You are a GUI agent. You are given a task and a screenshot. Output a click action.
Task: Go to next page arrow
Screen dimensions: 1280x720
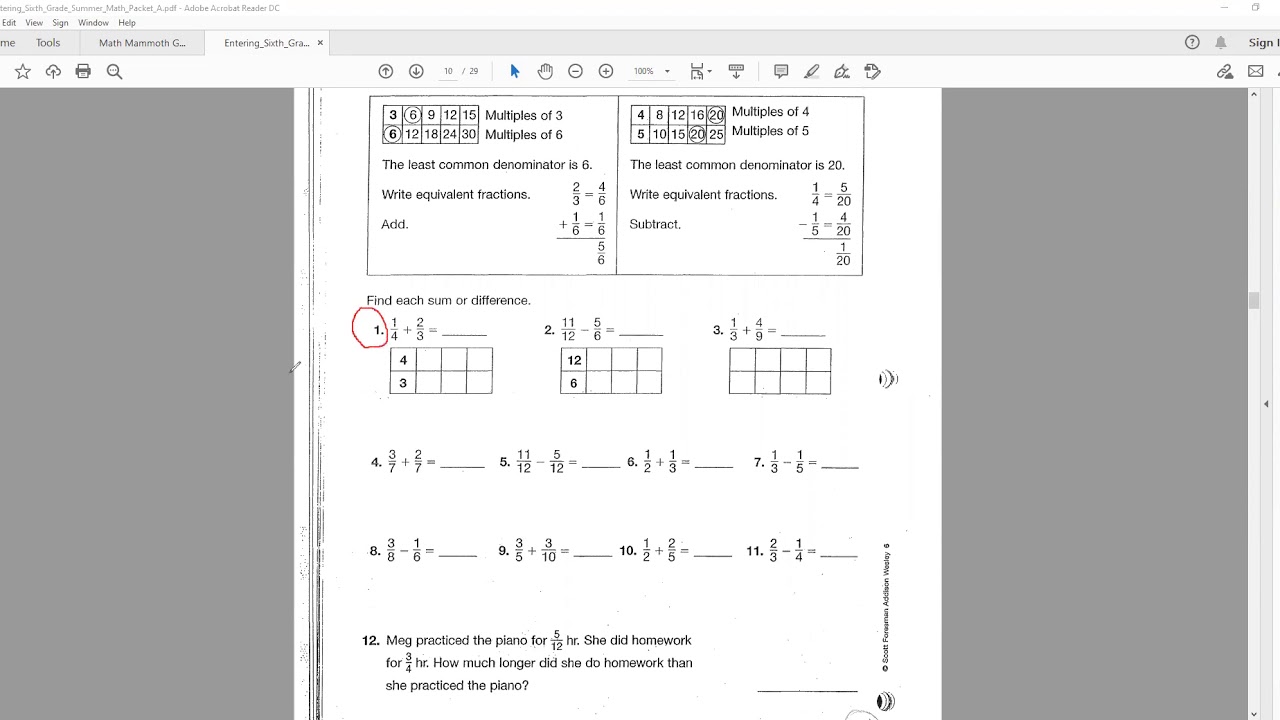(x=416, y=71)
